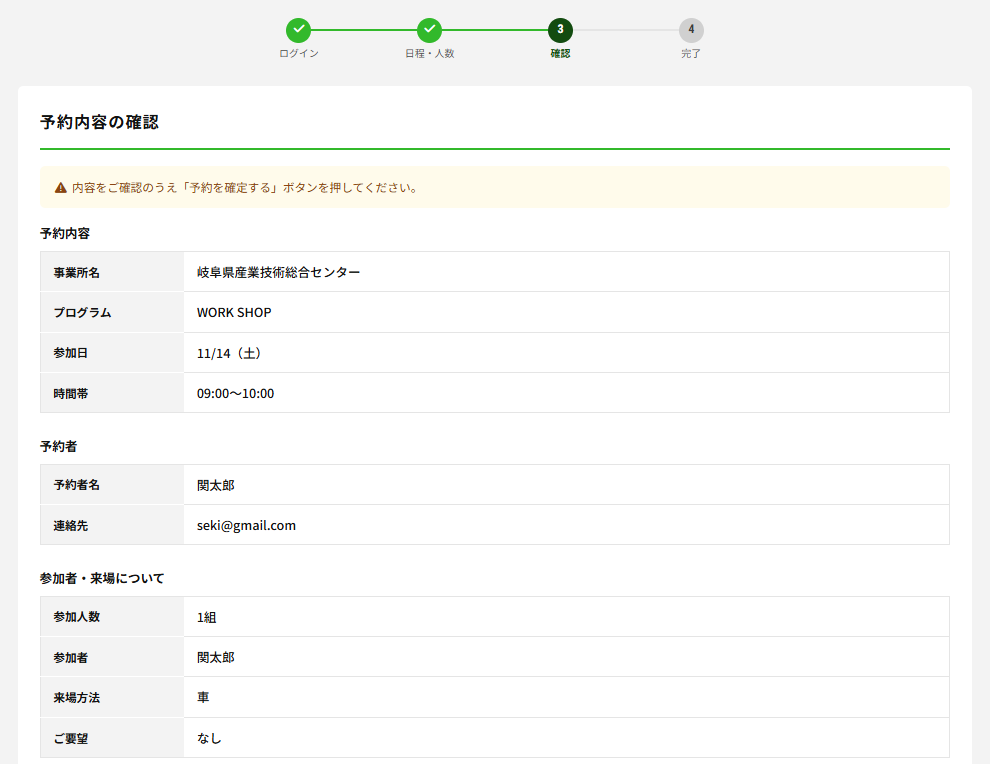Select the date 11/14（土）

click(229, 353)
